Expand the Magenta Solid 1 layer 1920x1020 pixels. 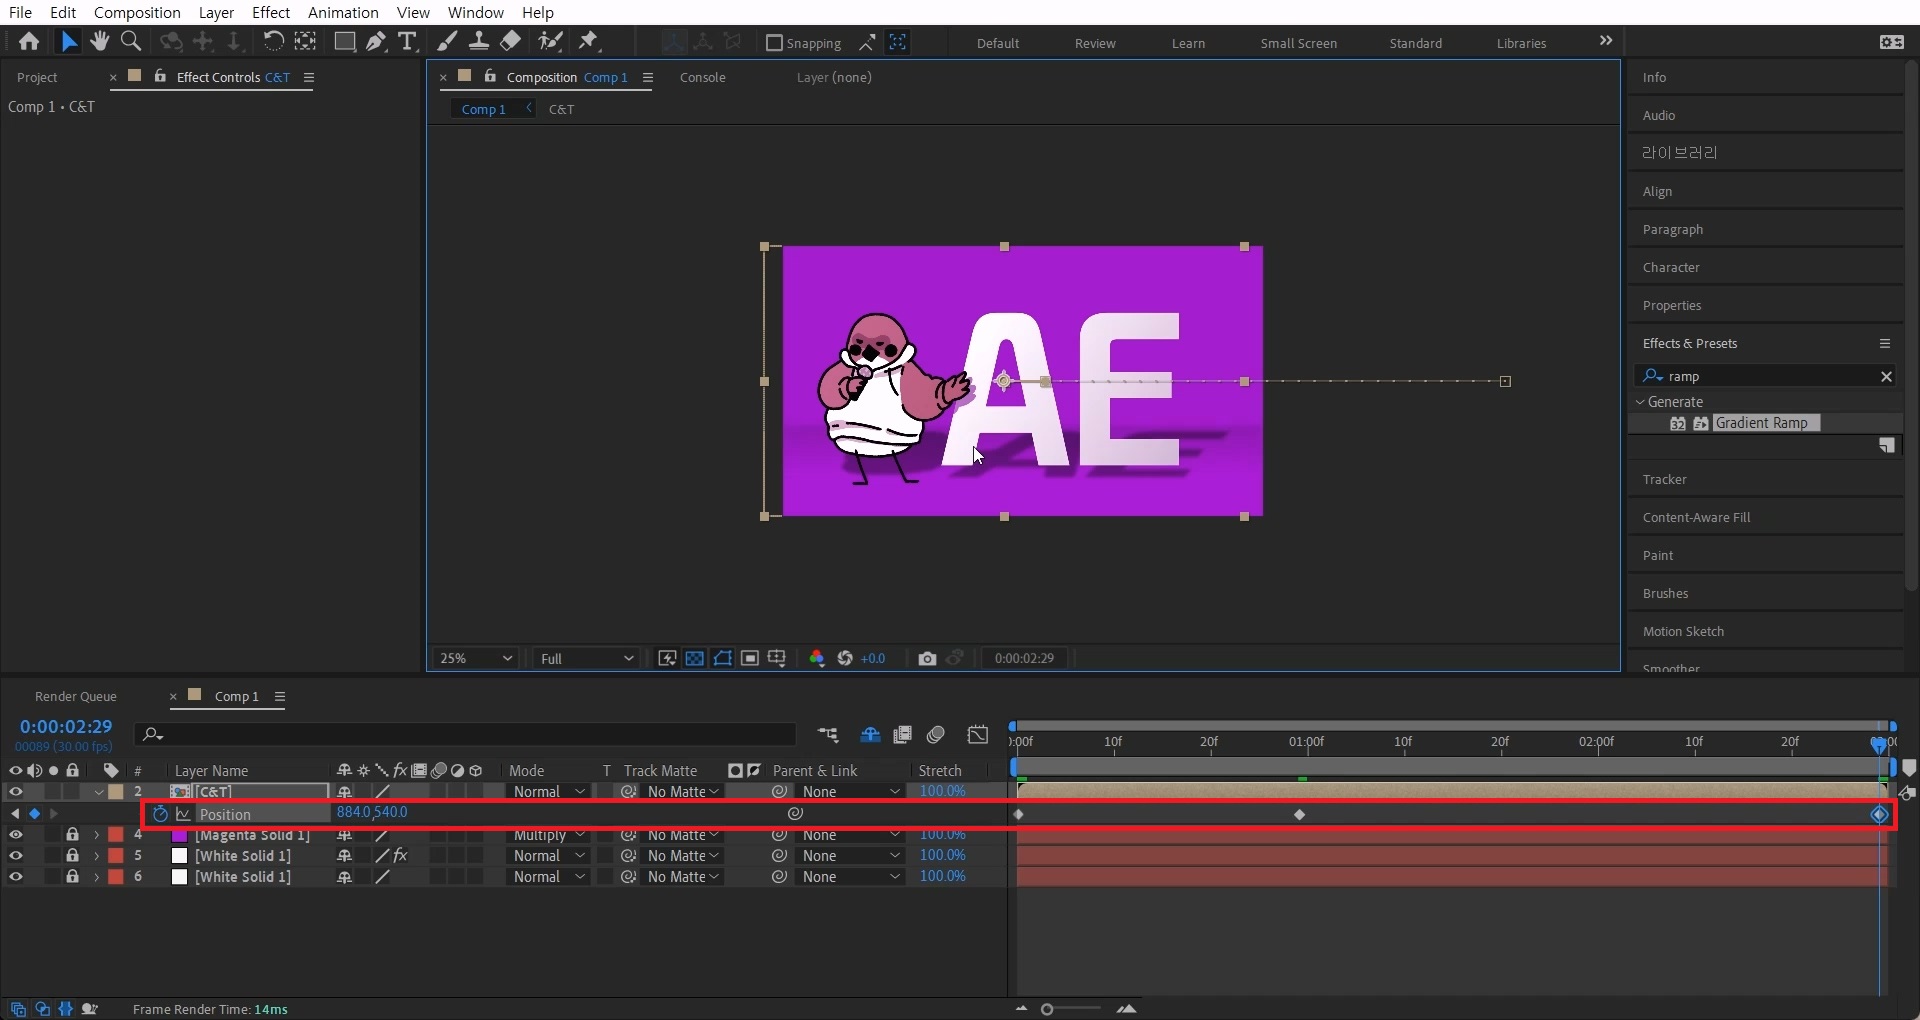(x=97, y=834)
